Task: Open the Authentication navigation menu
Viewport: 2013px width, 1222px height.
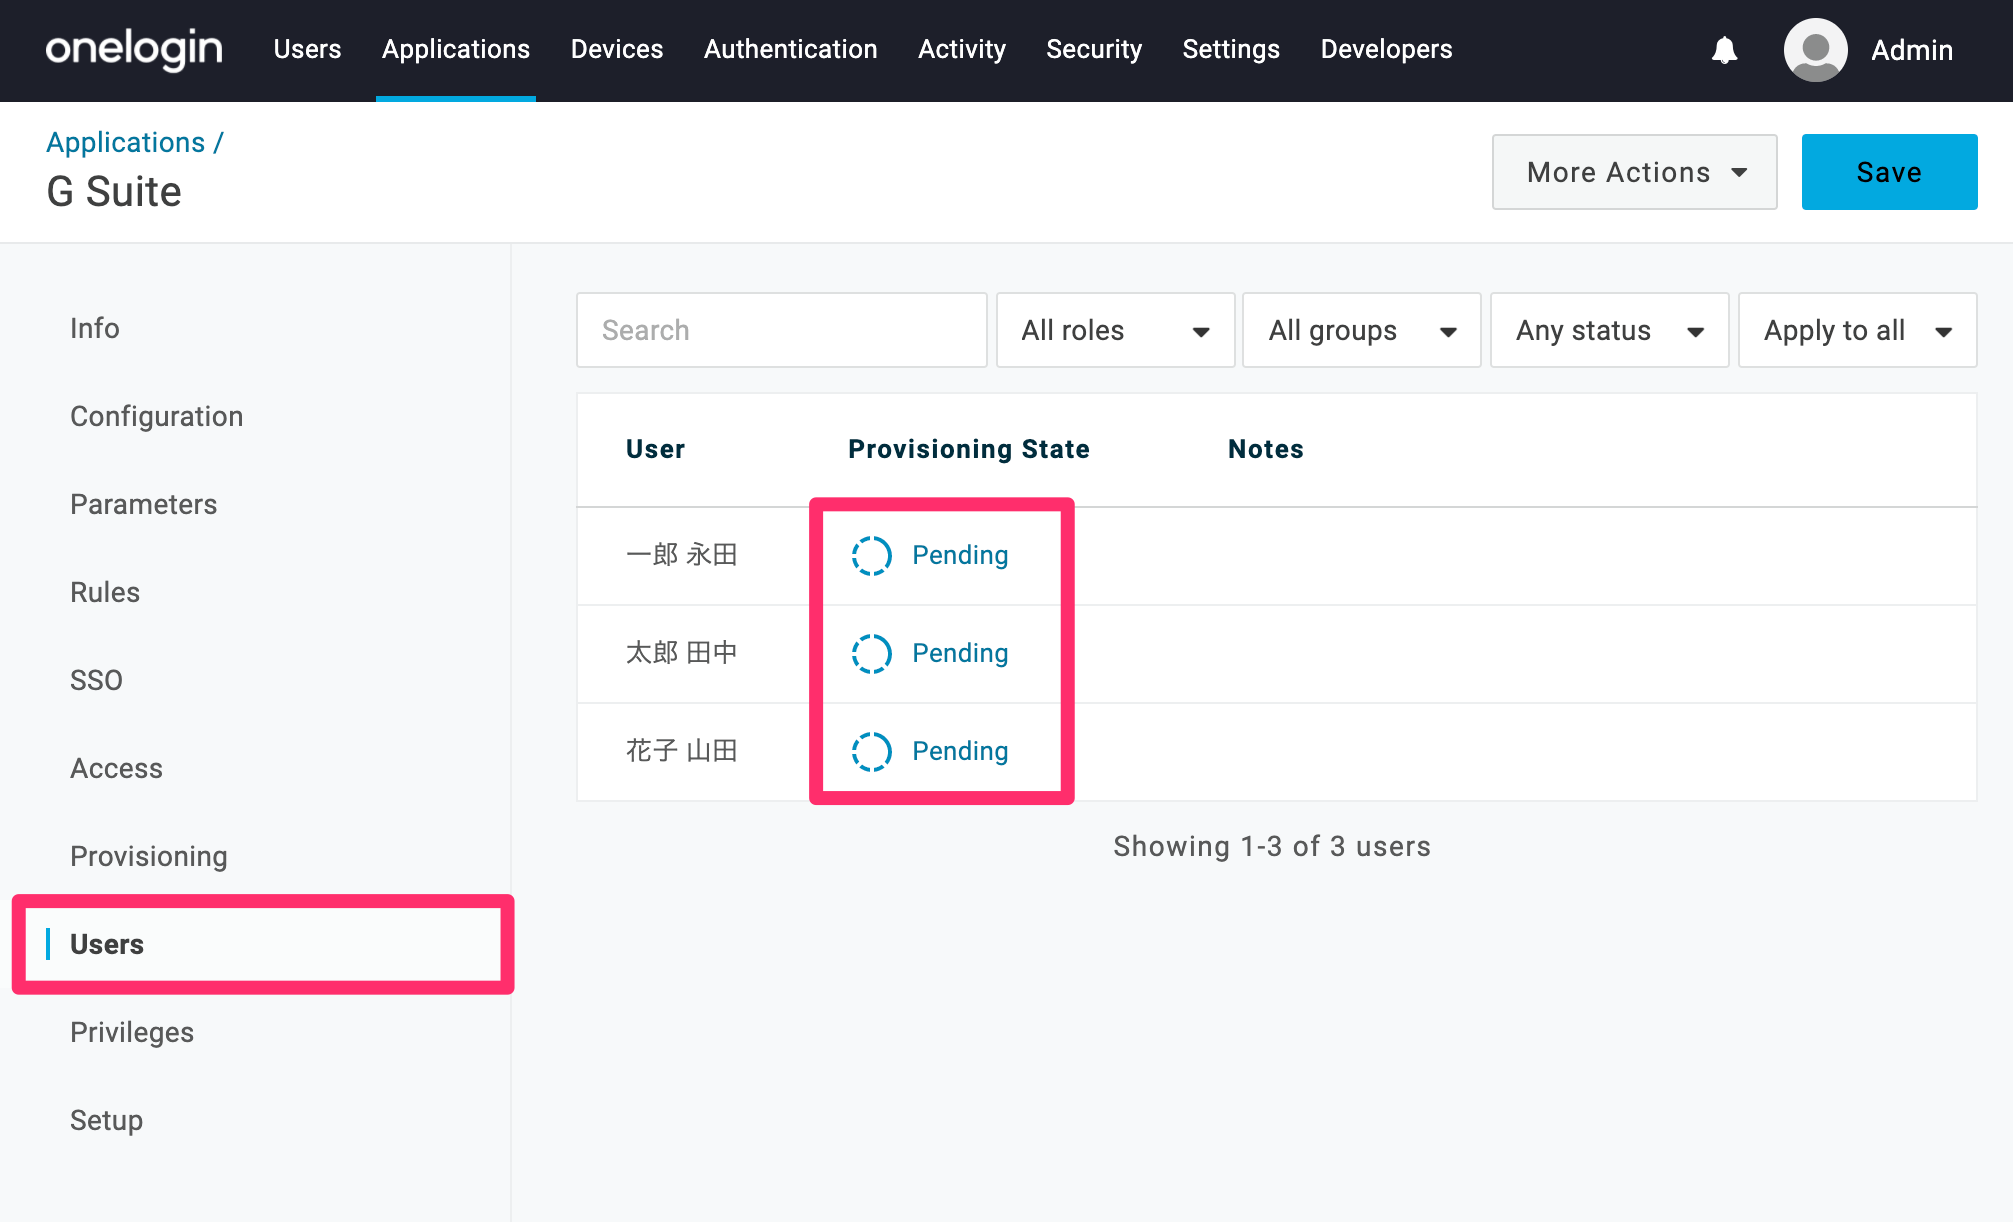Action: 791,50
